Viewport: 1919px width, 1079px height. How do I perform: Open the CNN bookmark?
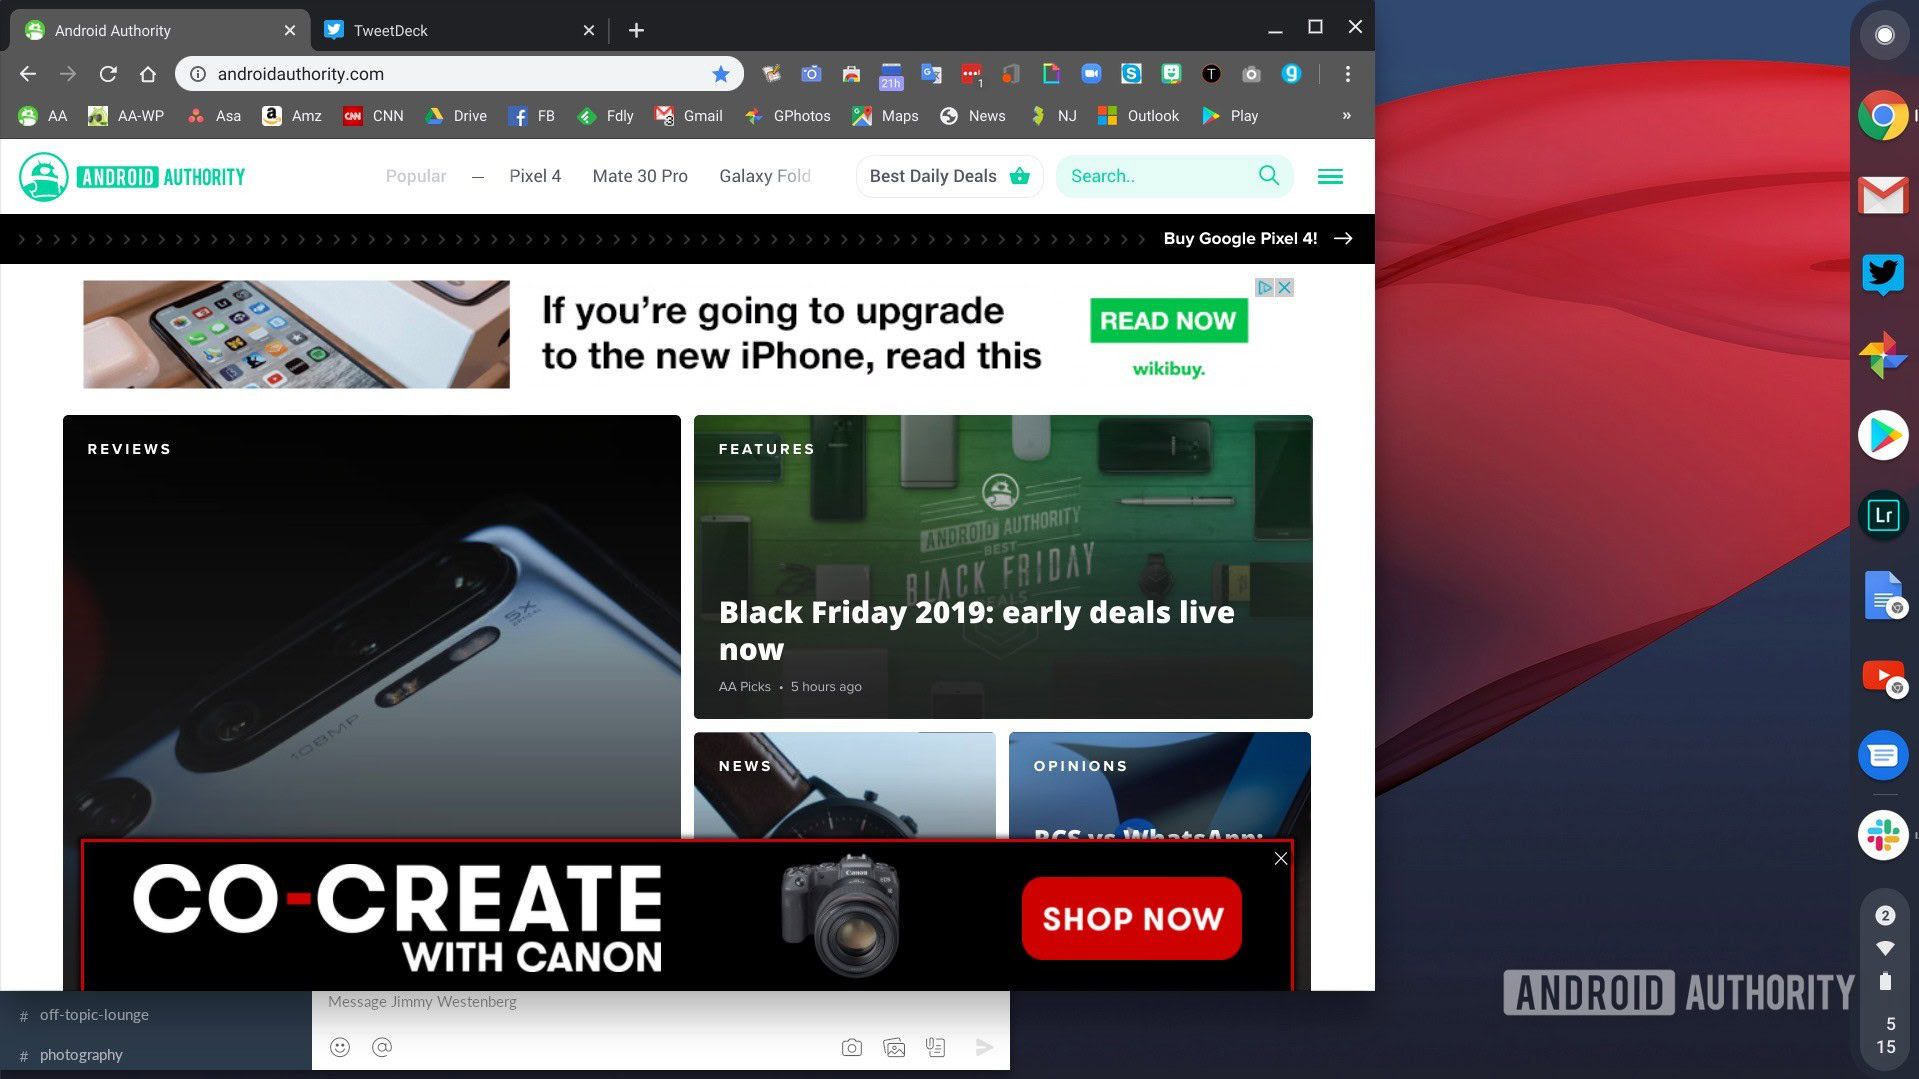[374, 116]
